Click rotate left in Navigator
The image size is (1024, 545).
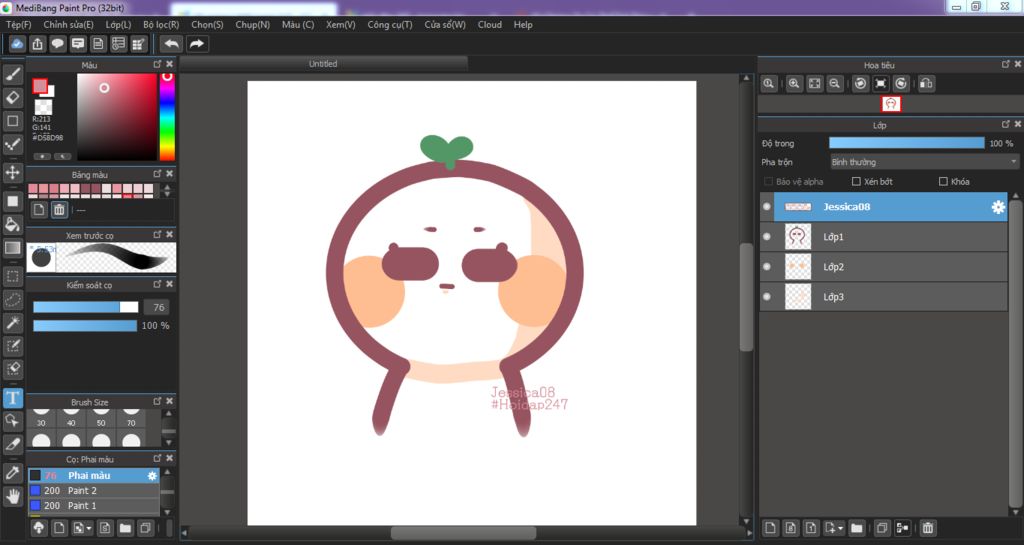[x=861, y=84]
